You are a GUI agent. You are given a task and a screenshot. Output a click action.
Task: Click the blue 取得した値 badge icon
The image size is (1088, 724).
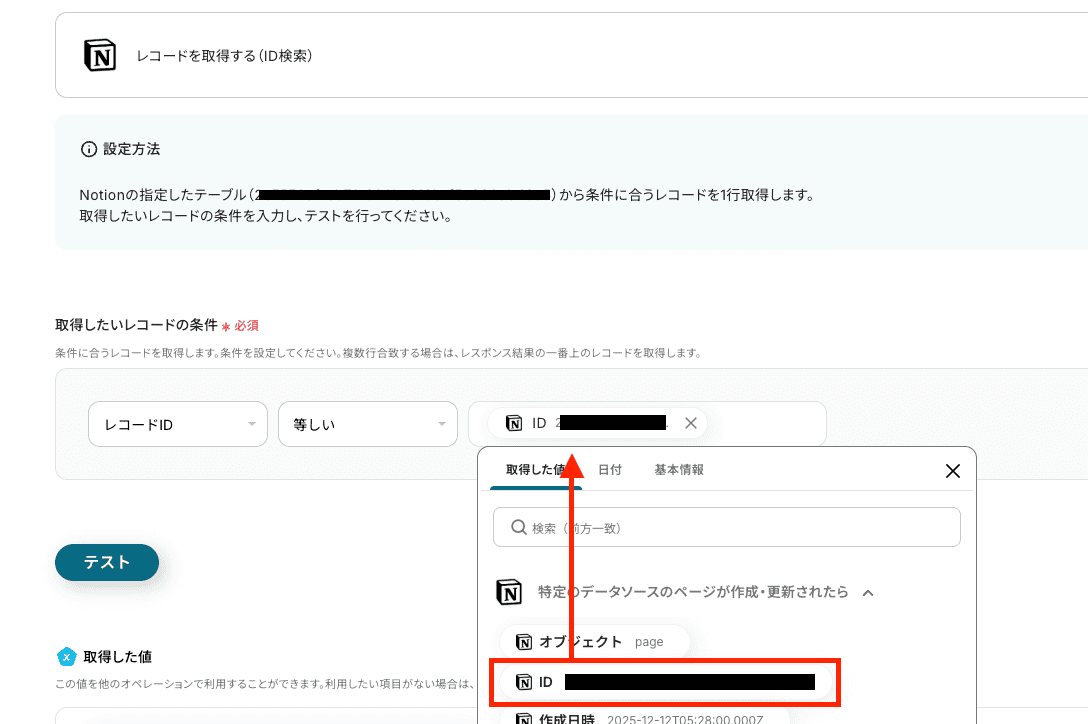click(x=67, y=657)
